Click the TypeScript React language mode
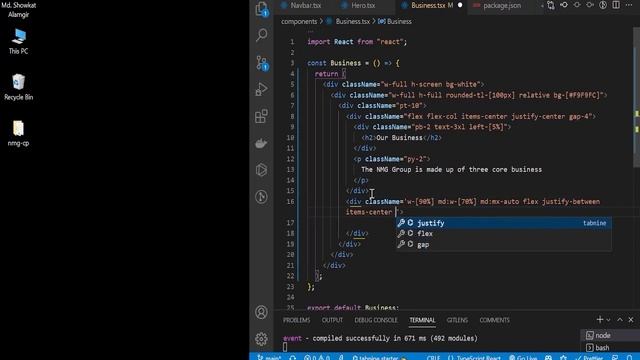This screenshot has height=360, width=640. [x=474, y=357]
